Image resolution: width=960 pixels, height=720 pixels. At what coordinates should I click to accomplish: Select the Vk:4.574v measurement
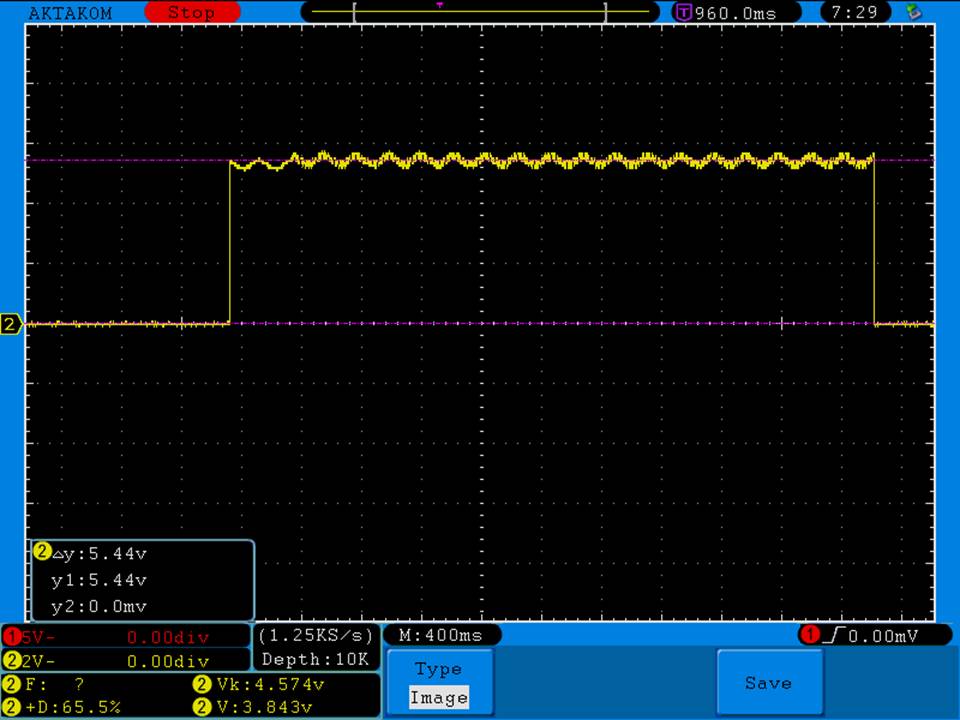270,685
